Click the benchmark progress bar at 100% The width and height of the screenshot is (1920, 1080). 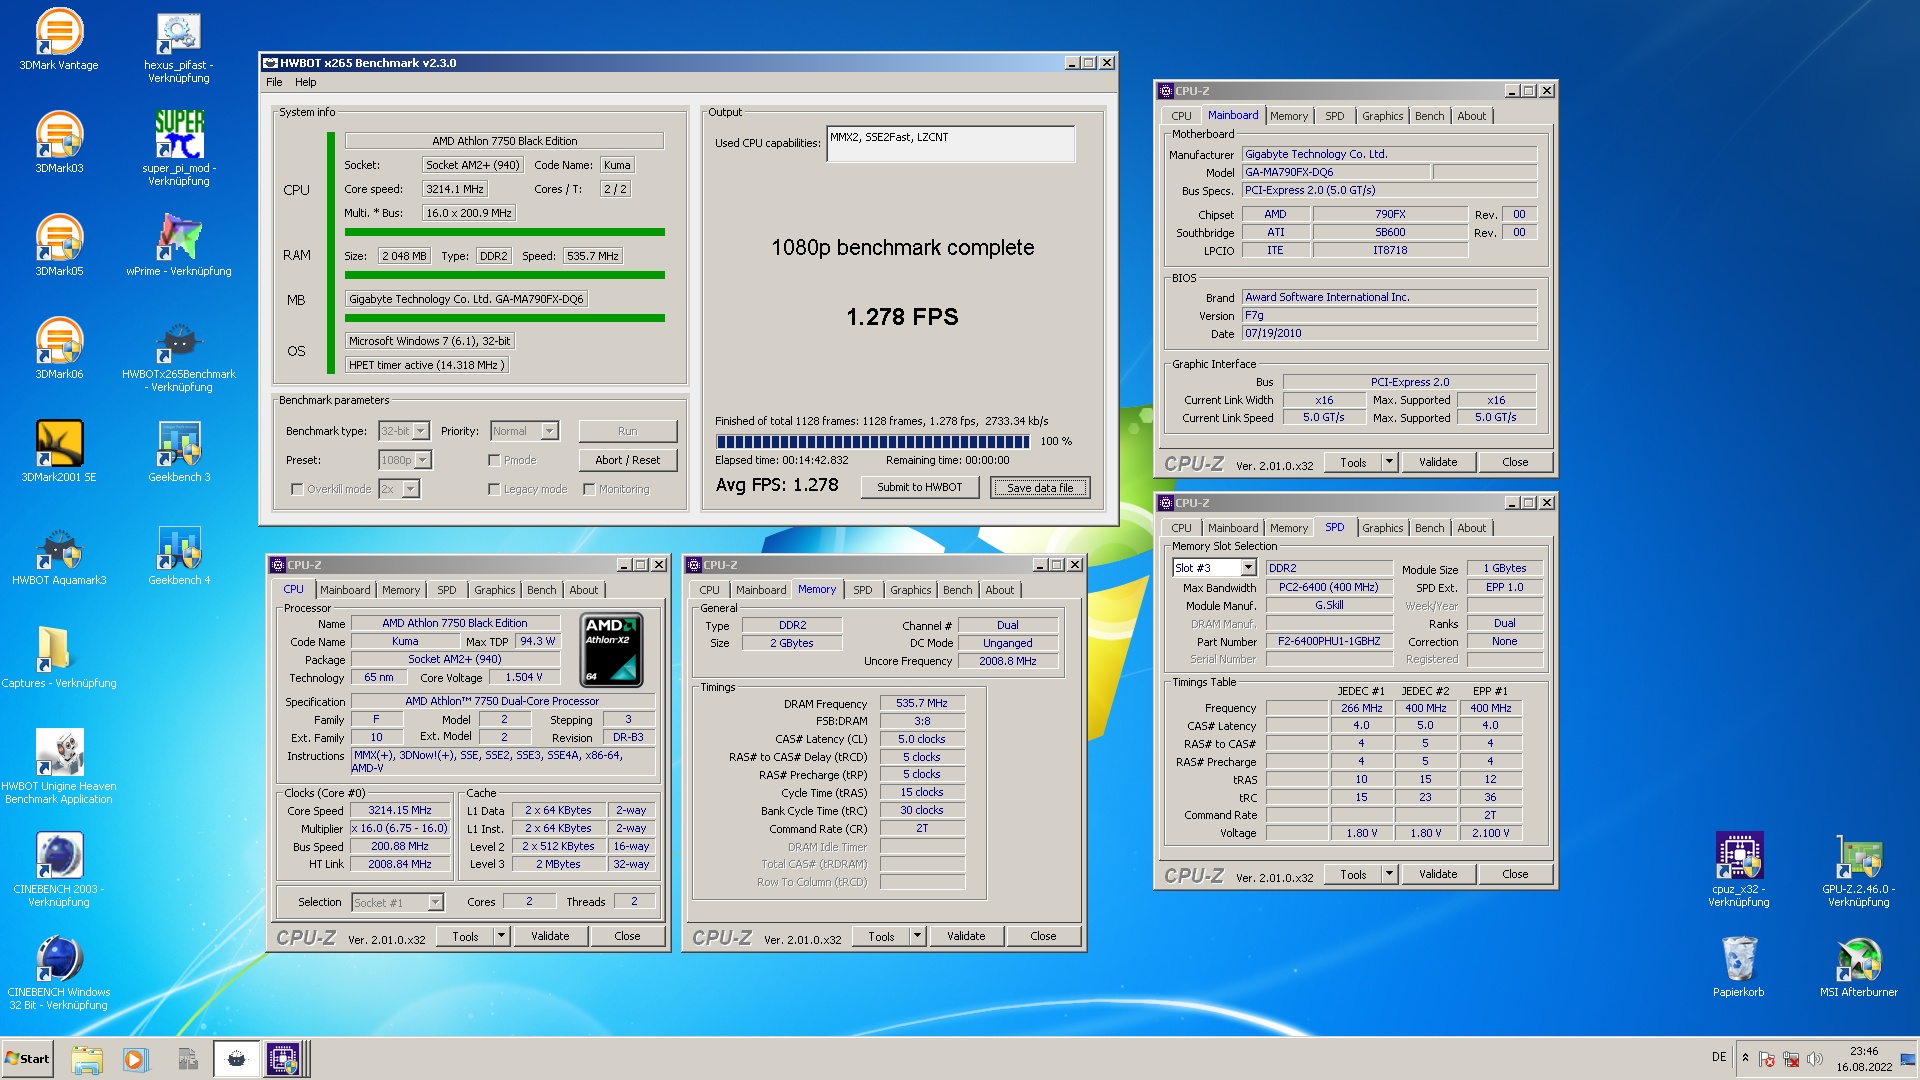coord(872,441)
